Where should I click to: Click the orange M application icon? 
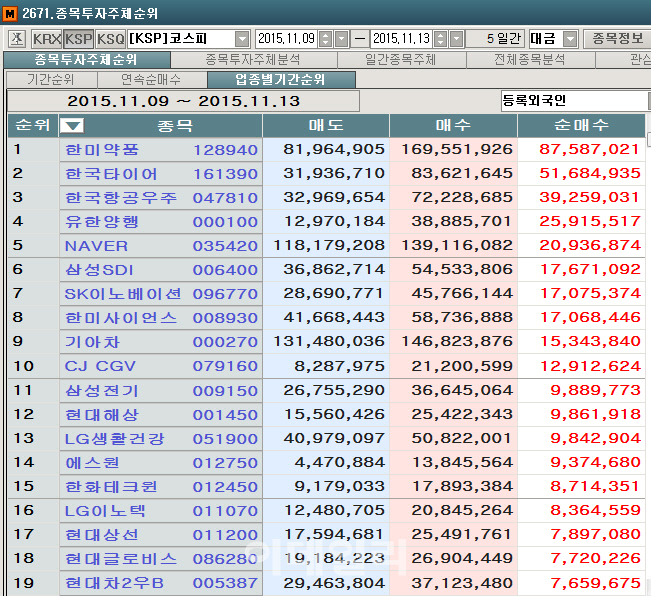(x=10, y=13)
